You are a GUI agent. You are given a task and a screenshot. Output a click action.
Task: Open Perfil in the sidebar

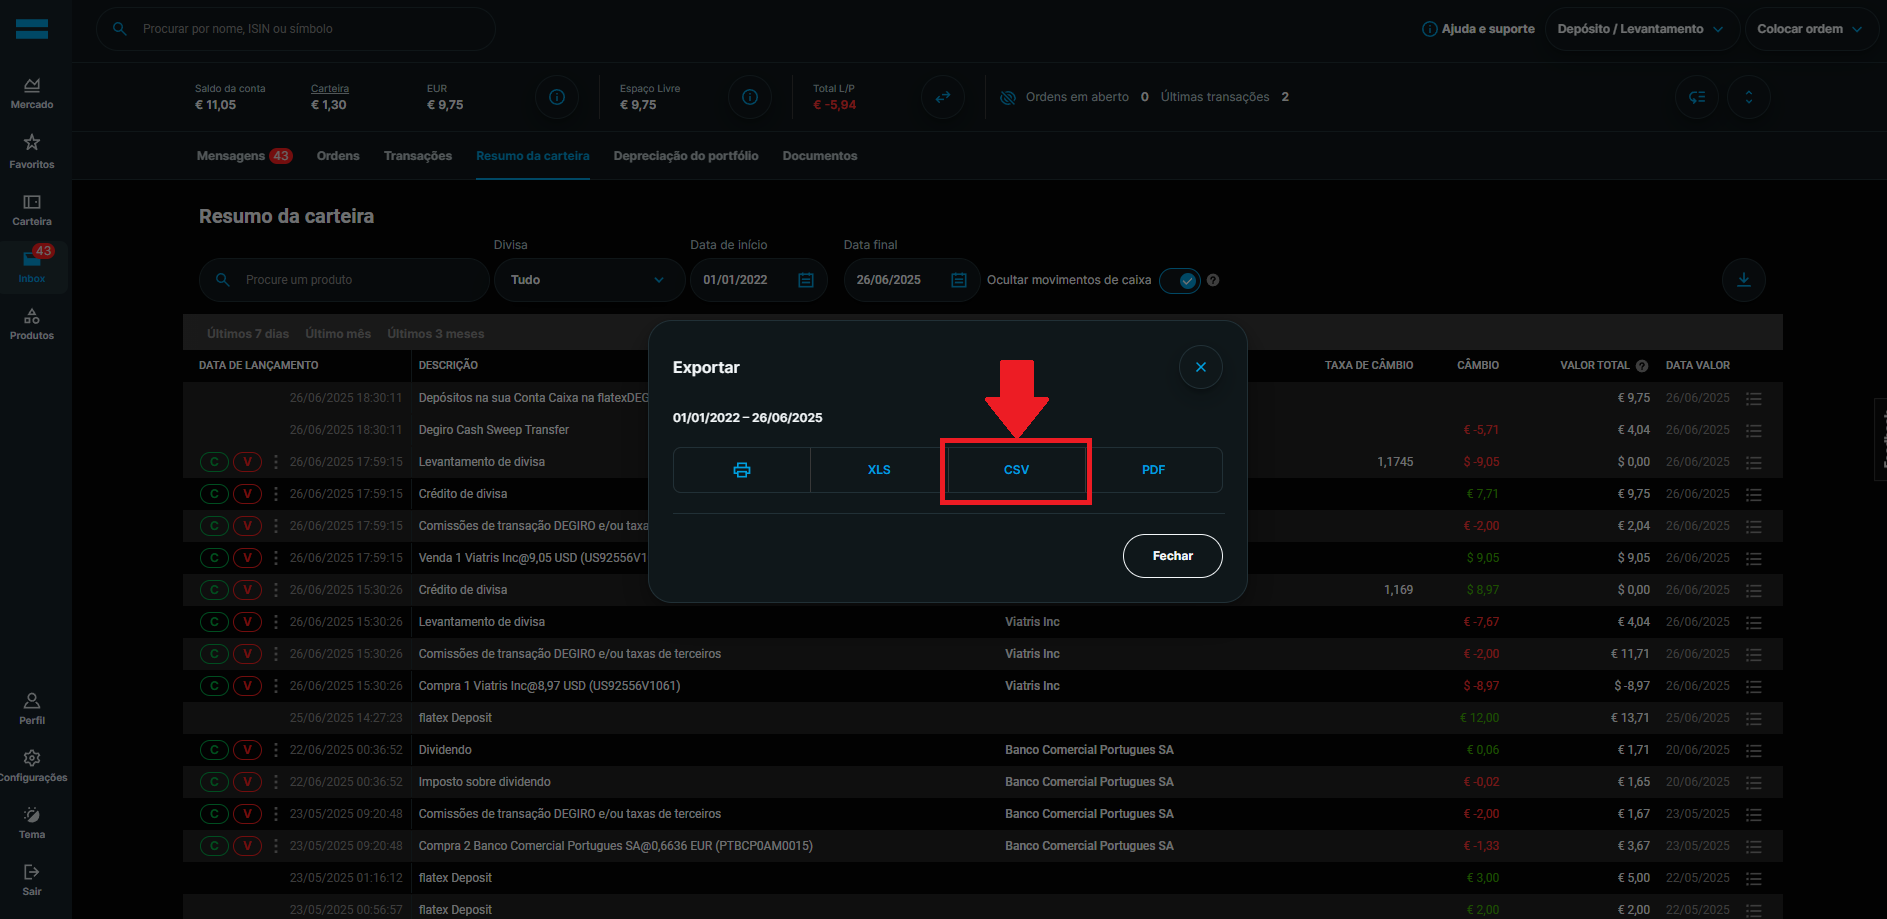32,709
